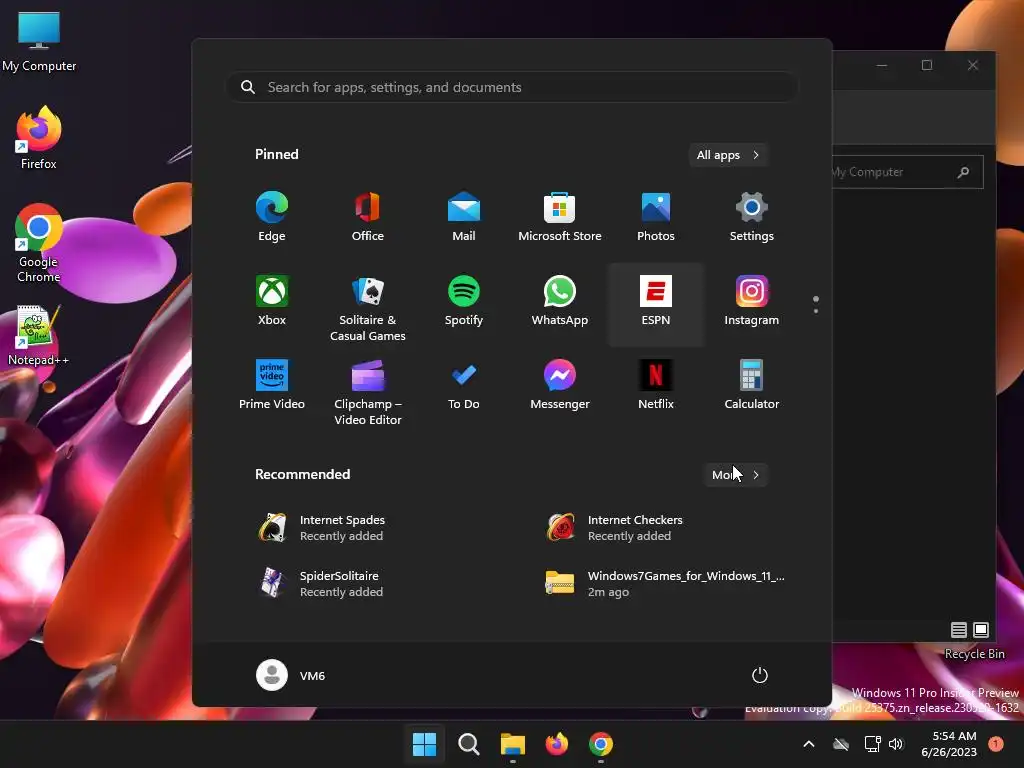The image size is (1024, 768).
Task: Open Google Chrome from taskbar
Action: pos(601,744)
